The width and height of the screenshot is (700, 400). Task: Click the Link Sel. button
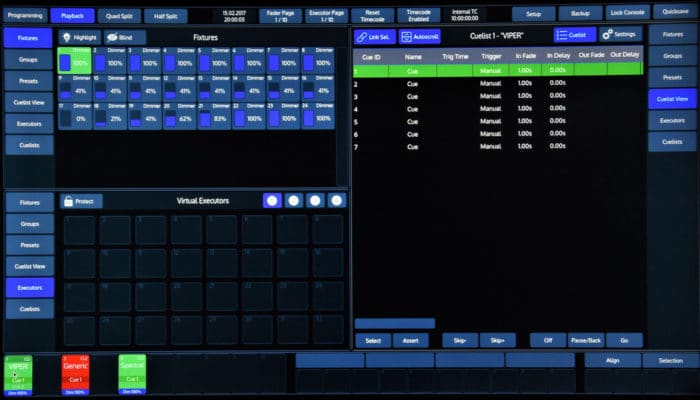(375, 36)
